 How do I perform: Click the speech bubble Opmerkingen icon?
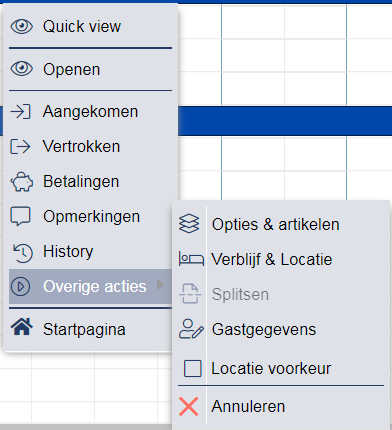21,217
